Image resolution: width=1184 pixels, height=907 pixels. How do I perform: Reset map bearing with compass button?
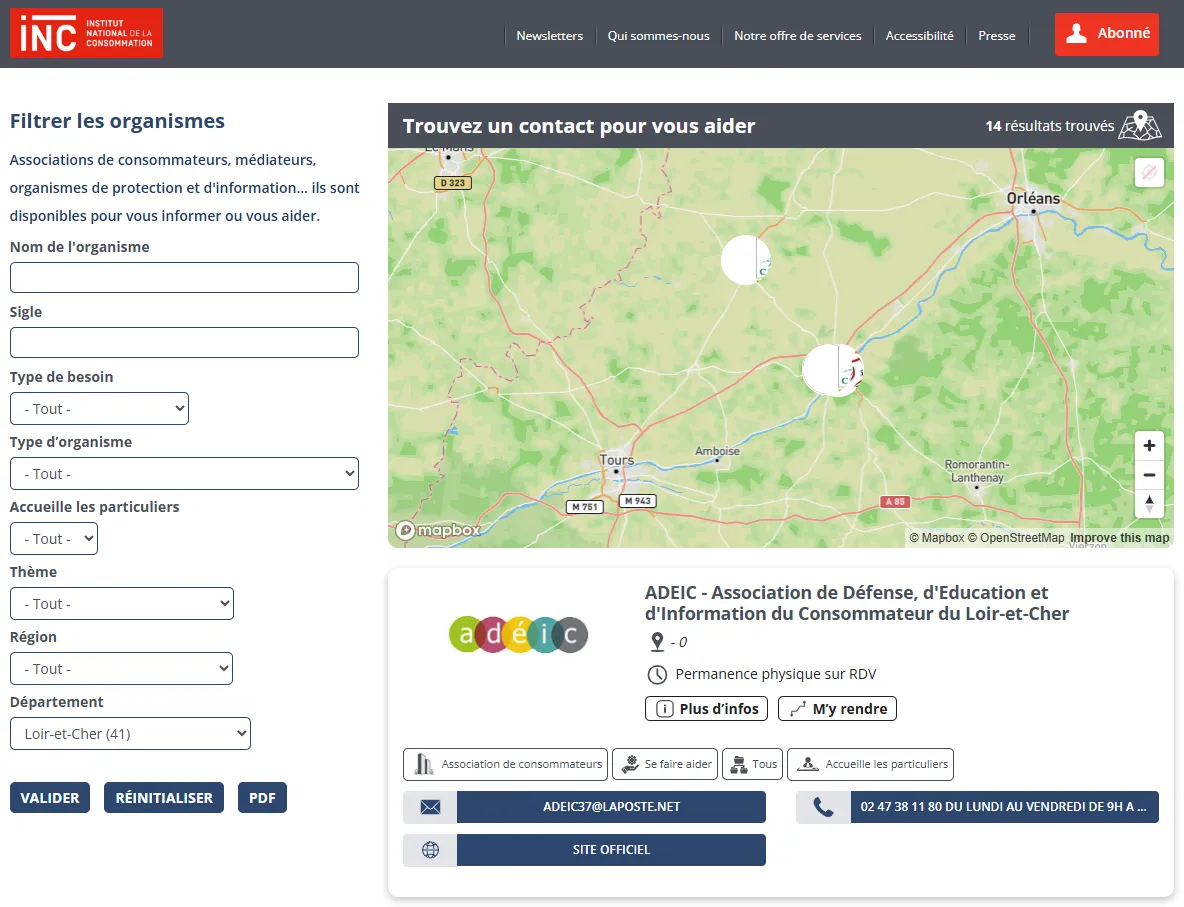pyautogui.click(x=1149, y=504)
